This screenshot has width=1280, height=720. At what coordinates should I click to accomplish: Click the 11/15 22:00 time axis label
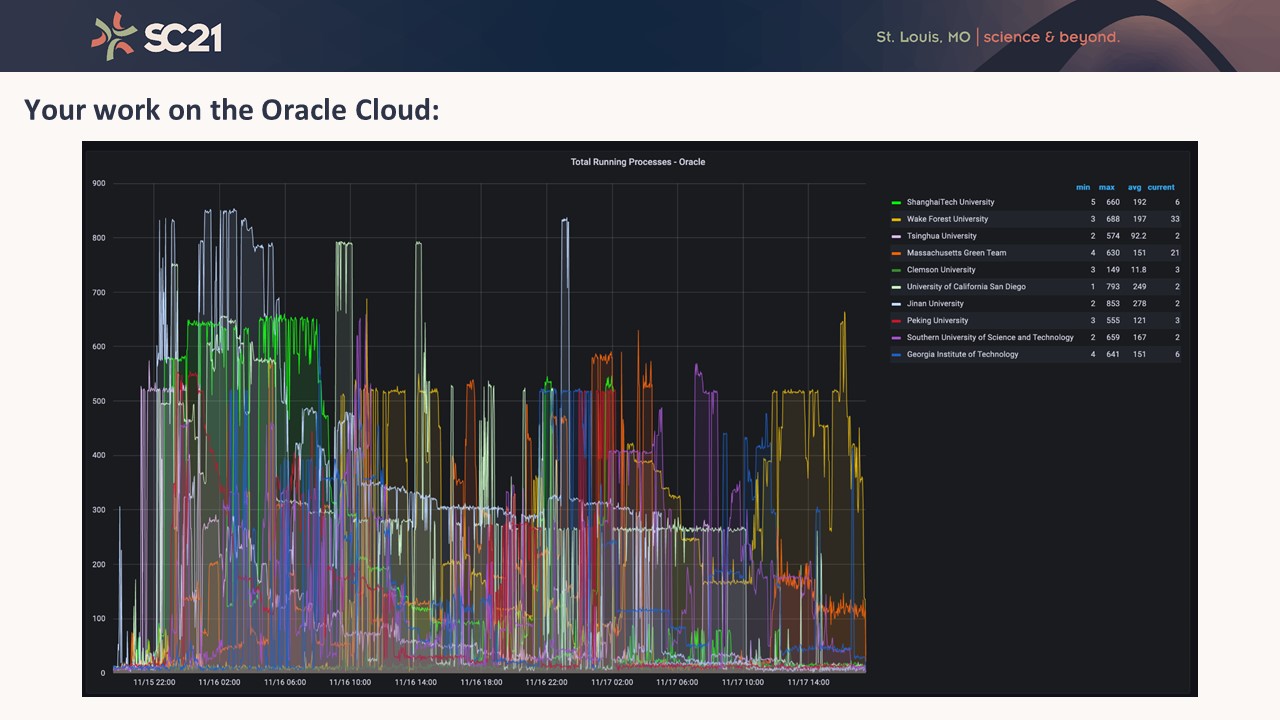point(154,683)
